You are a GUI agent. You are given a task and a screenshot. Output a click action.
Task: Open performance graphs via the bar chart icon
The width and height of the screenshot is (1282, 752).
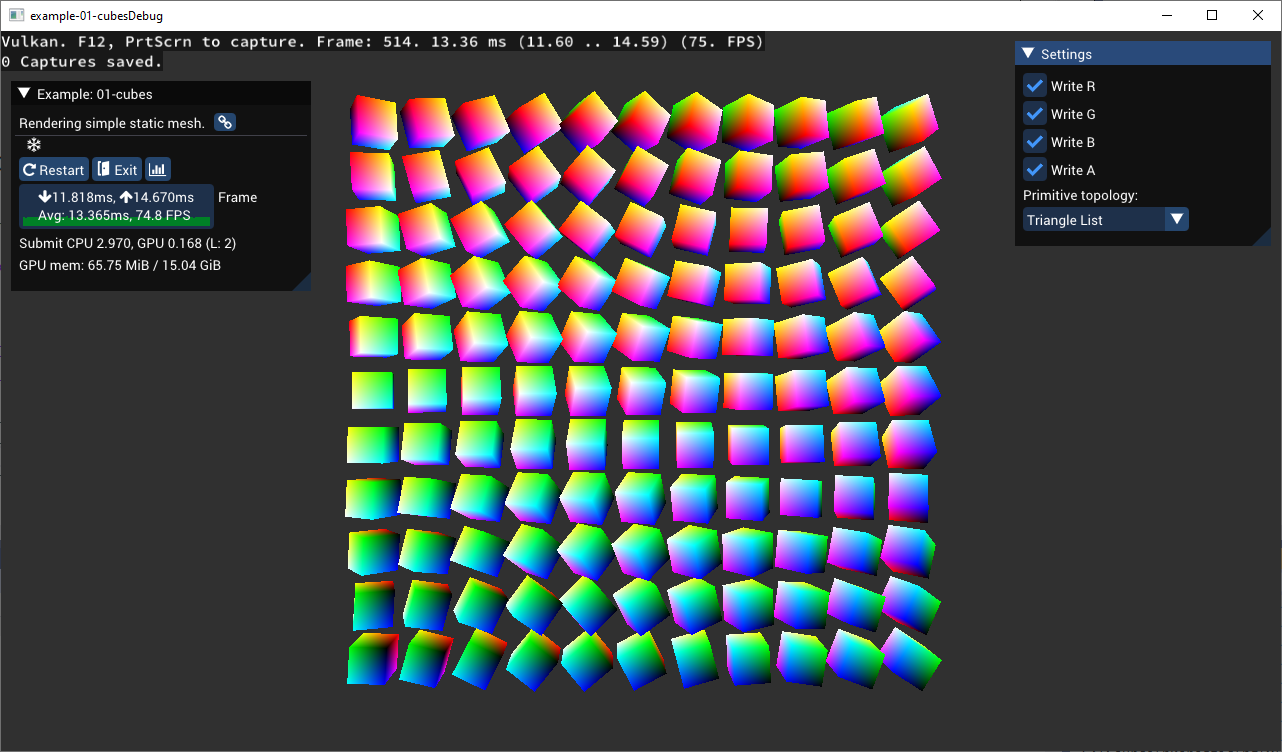pyautogui.click(x=157, y=168)
